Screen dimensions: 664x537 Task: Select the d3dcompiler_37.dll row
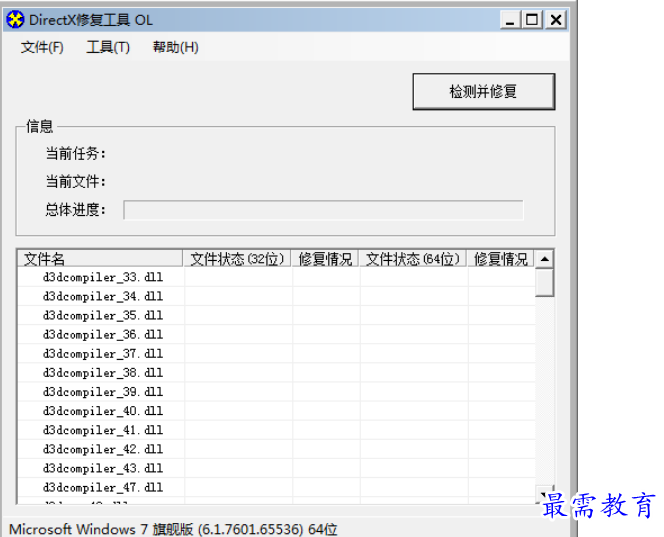click(276, 353)
